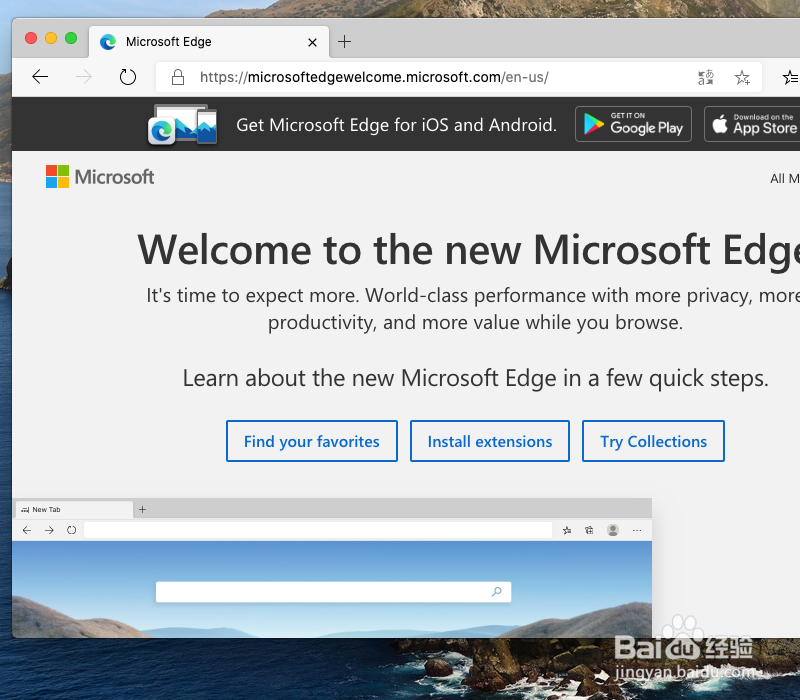Click the profile avatar in the preview toolbar
Viewport: 800px width, 700px height.
tap(613, 530)
